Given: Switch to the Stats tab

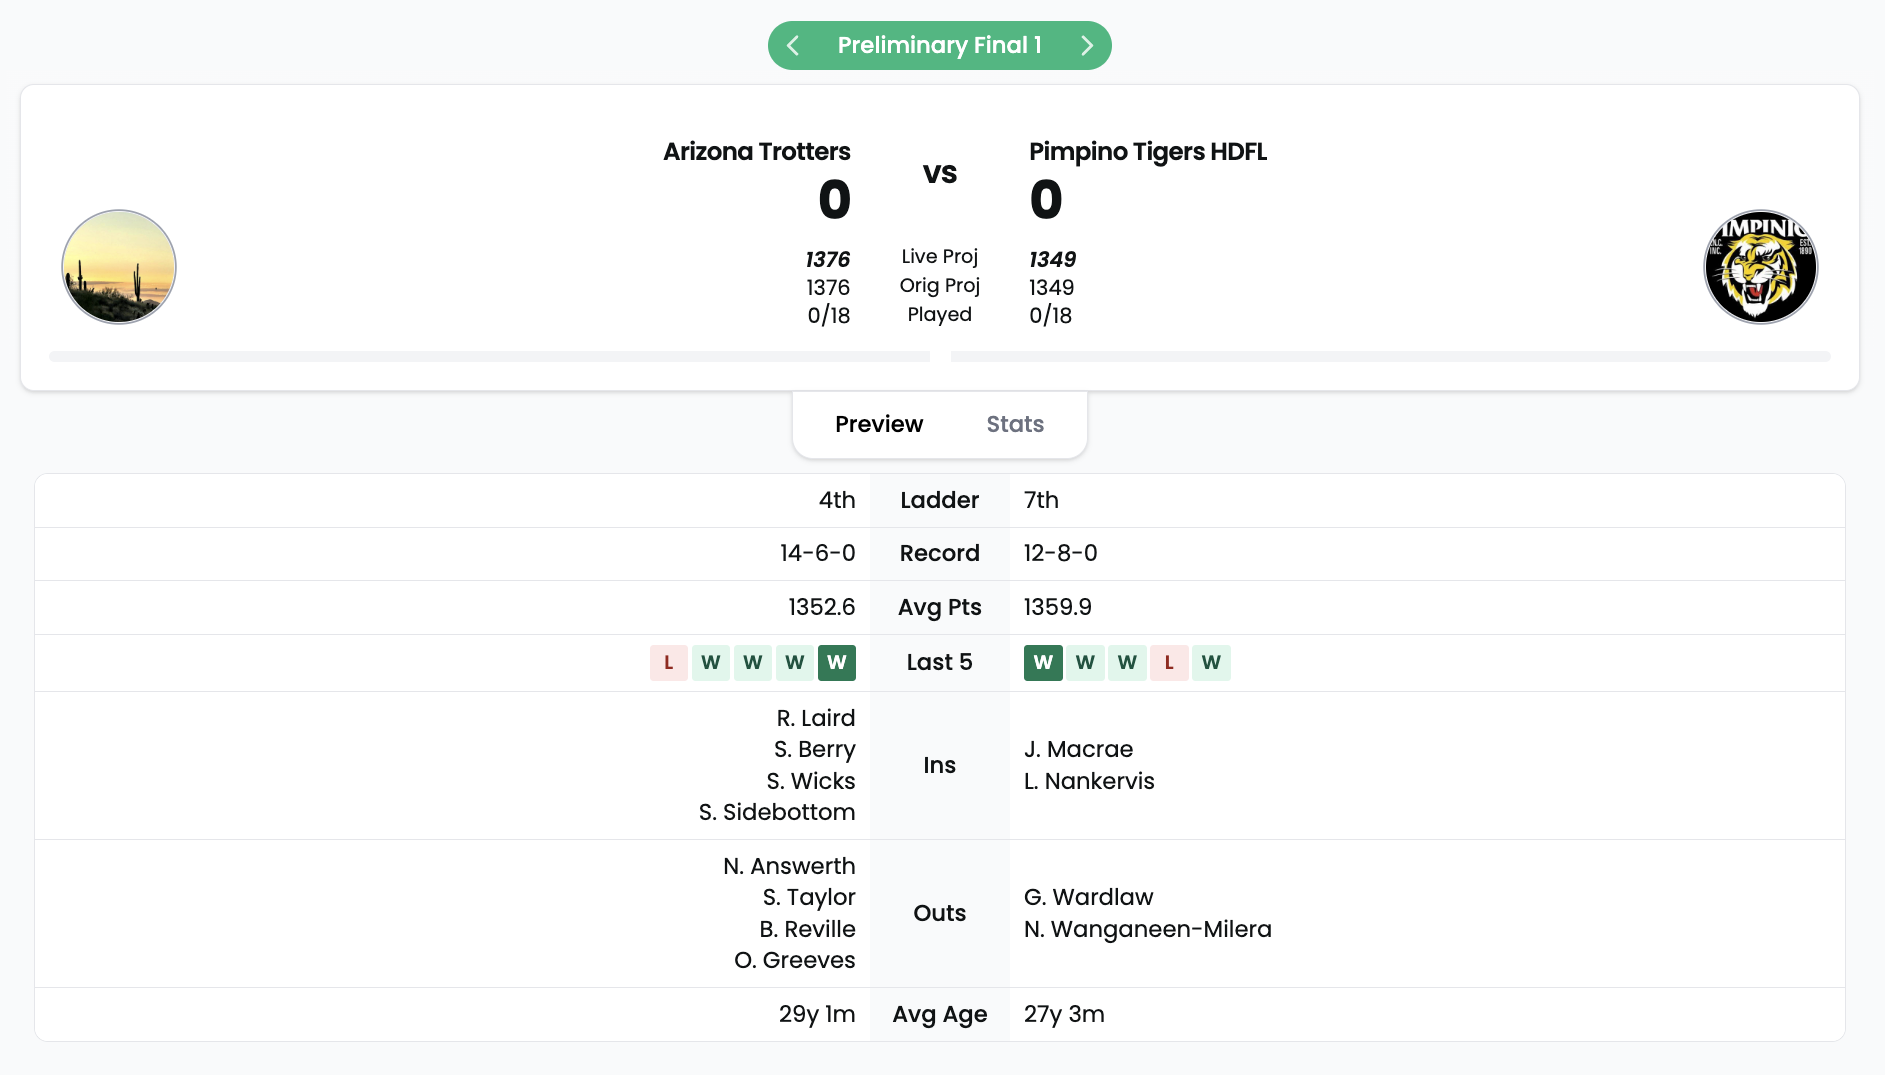Looking at the screenshot, I should click(1015, 424).
